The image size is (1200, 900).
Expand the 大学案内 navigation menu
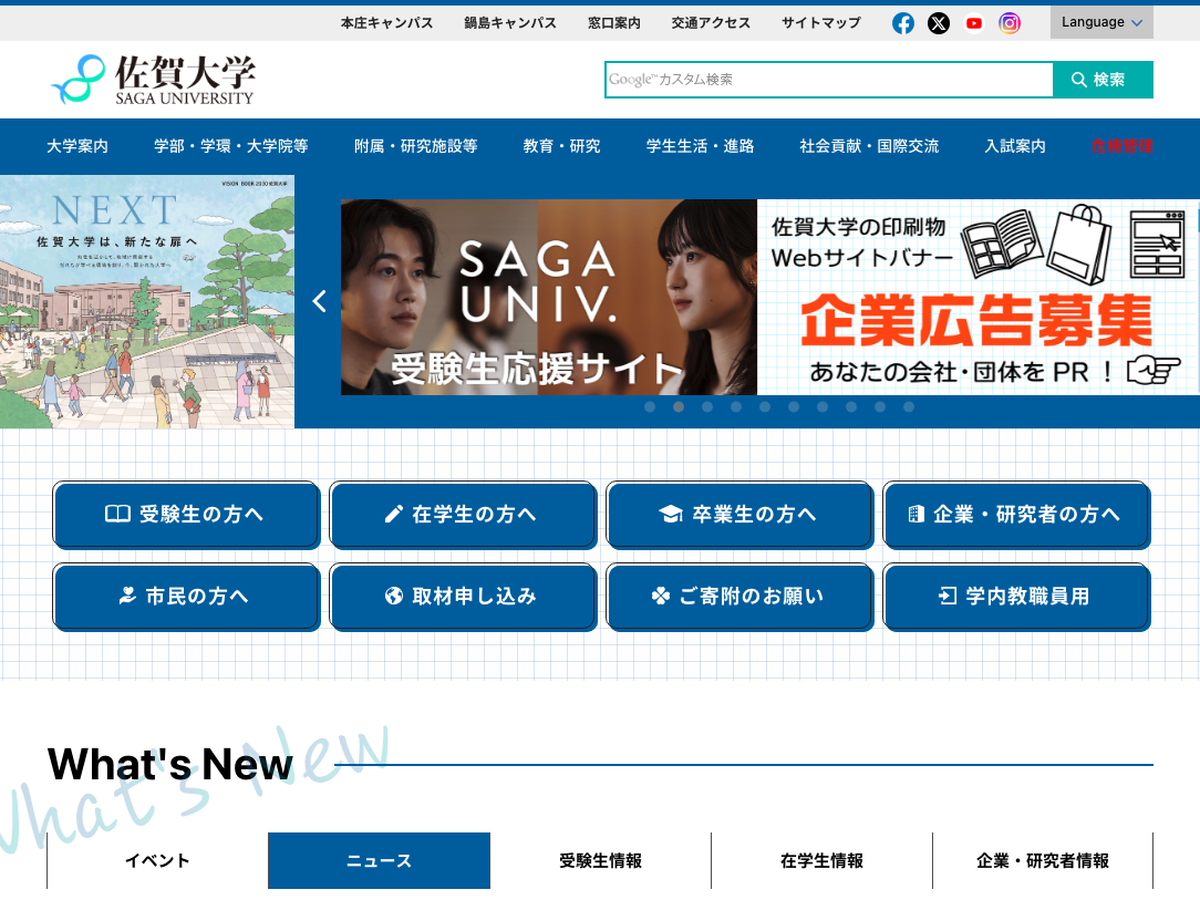77,146
